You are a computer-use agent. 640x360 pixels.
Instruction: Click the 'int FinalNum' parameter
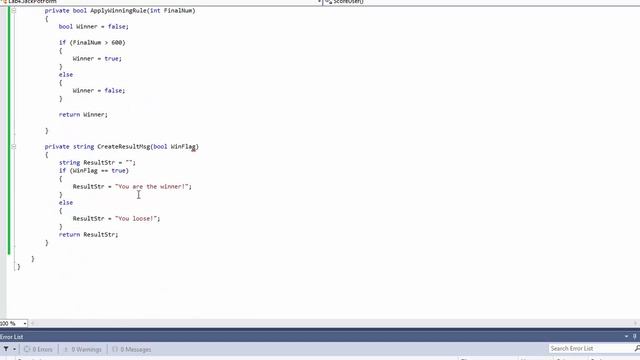(x=171, y=11)
